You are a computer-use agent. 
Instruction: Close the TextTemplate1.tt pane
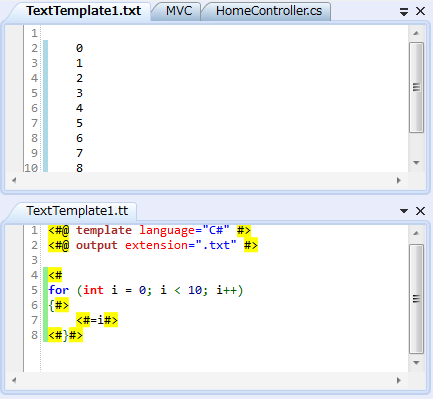pyautogui.click(x=420, y=211)
